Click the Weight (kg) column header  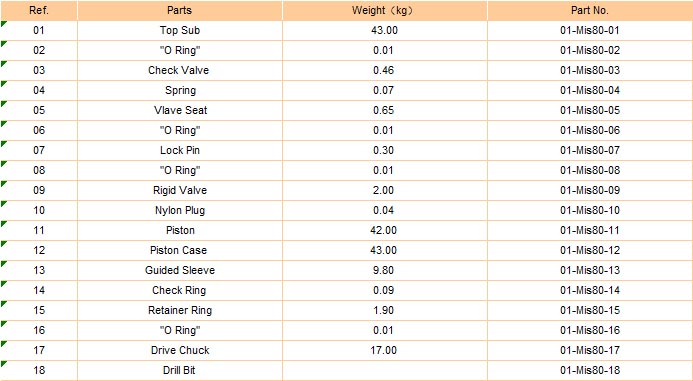tap(385, 10)
